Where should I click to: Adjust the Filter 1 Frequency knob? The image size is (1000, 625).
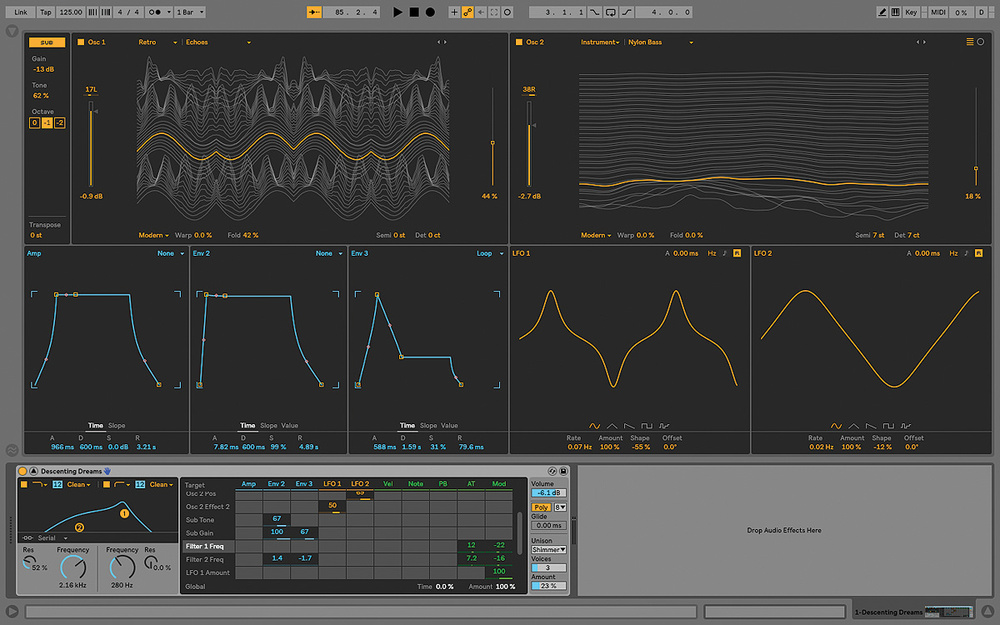point(73,568)
